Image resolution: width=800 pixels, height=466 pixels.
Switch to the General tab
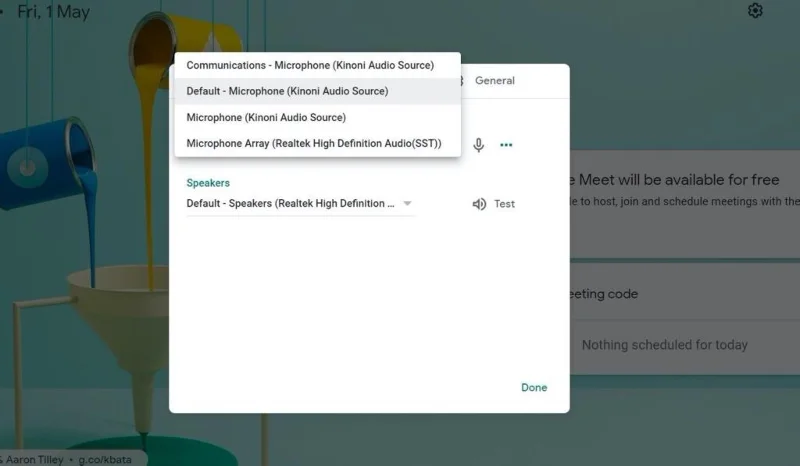494,81
